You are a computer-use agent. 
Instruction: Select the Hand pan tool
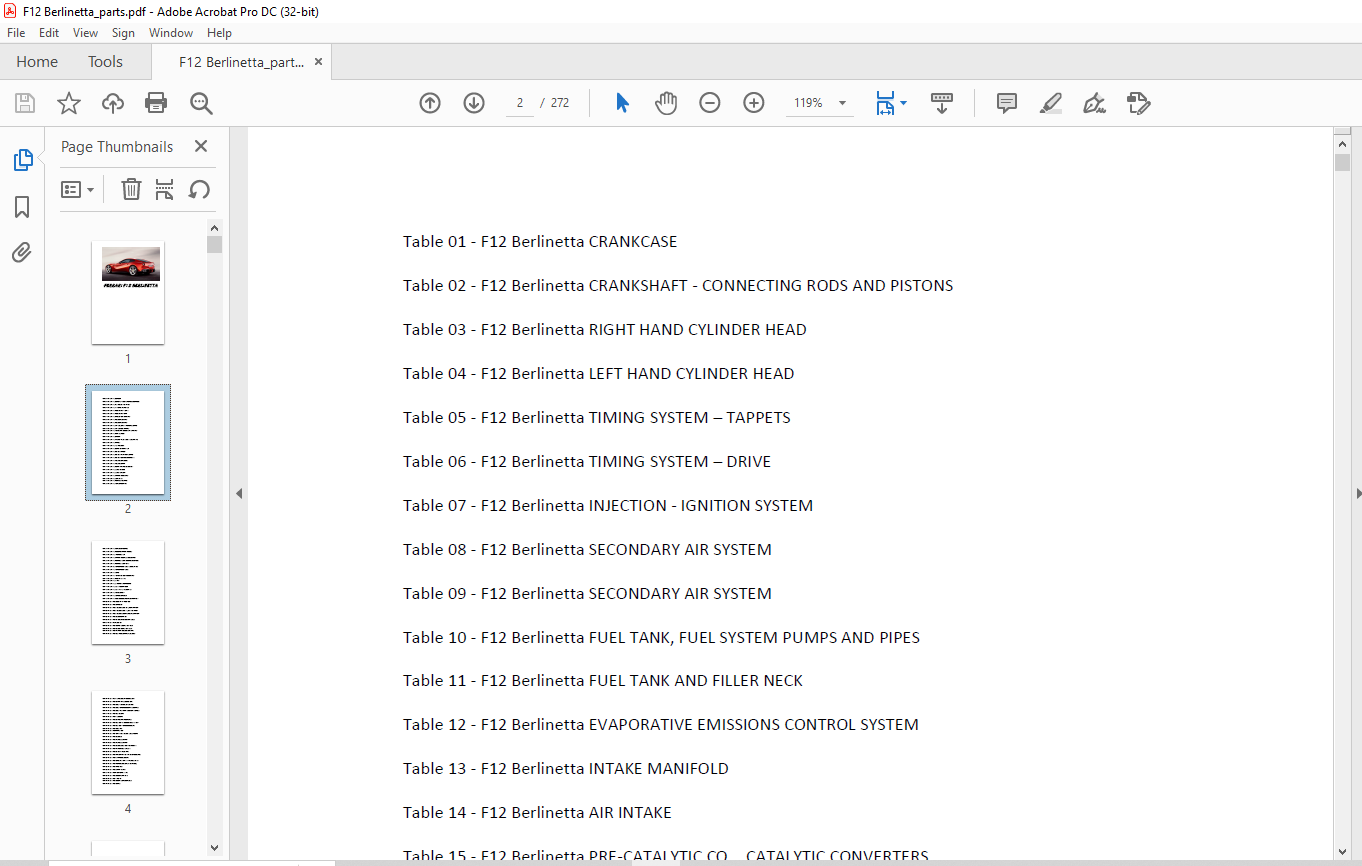tap(666, 103)
